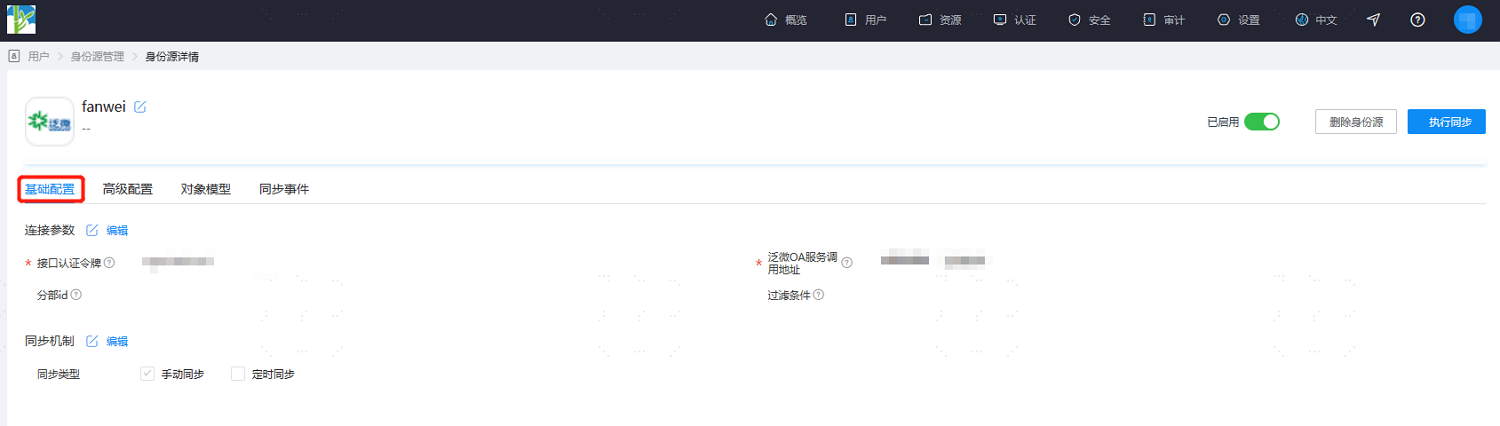Open the user avatar in top right
This screenshot has height=426, width=1500.
click(x=1467, y=20)
